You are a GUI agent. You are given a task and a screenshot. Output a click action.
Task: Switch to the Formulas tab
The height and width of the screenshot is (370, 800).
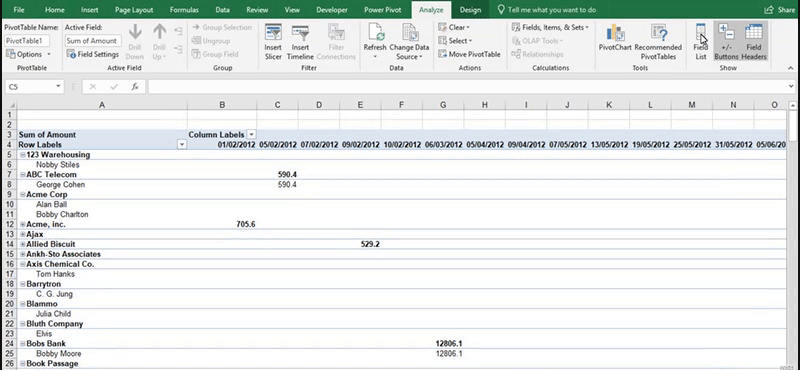coord(184,10)
